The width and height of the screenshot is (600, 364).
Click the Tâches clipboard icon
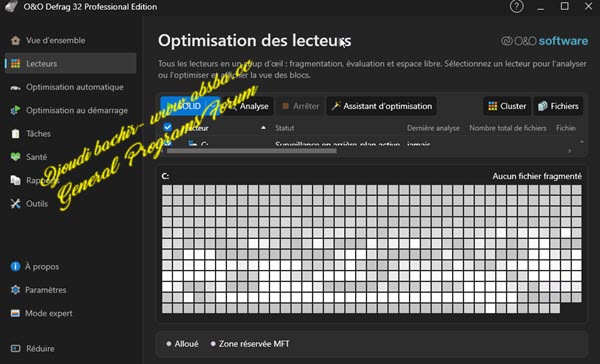point(15,134)
